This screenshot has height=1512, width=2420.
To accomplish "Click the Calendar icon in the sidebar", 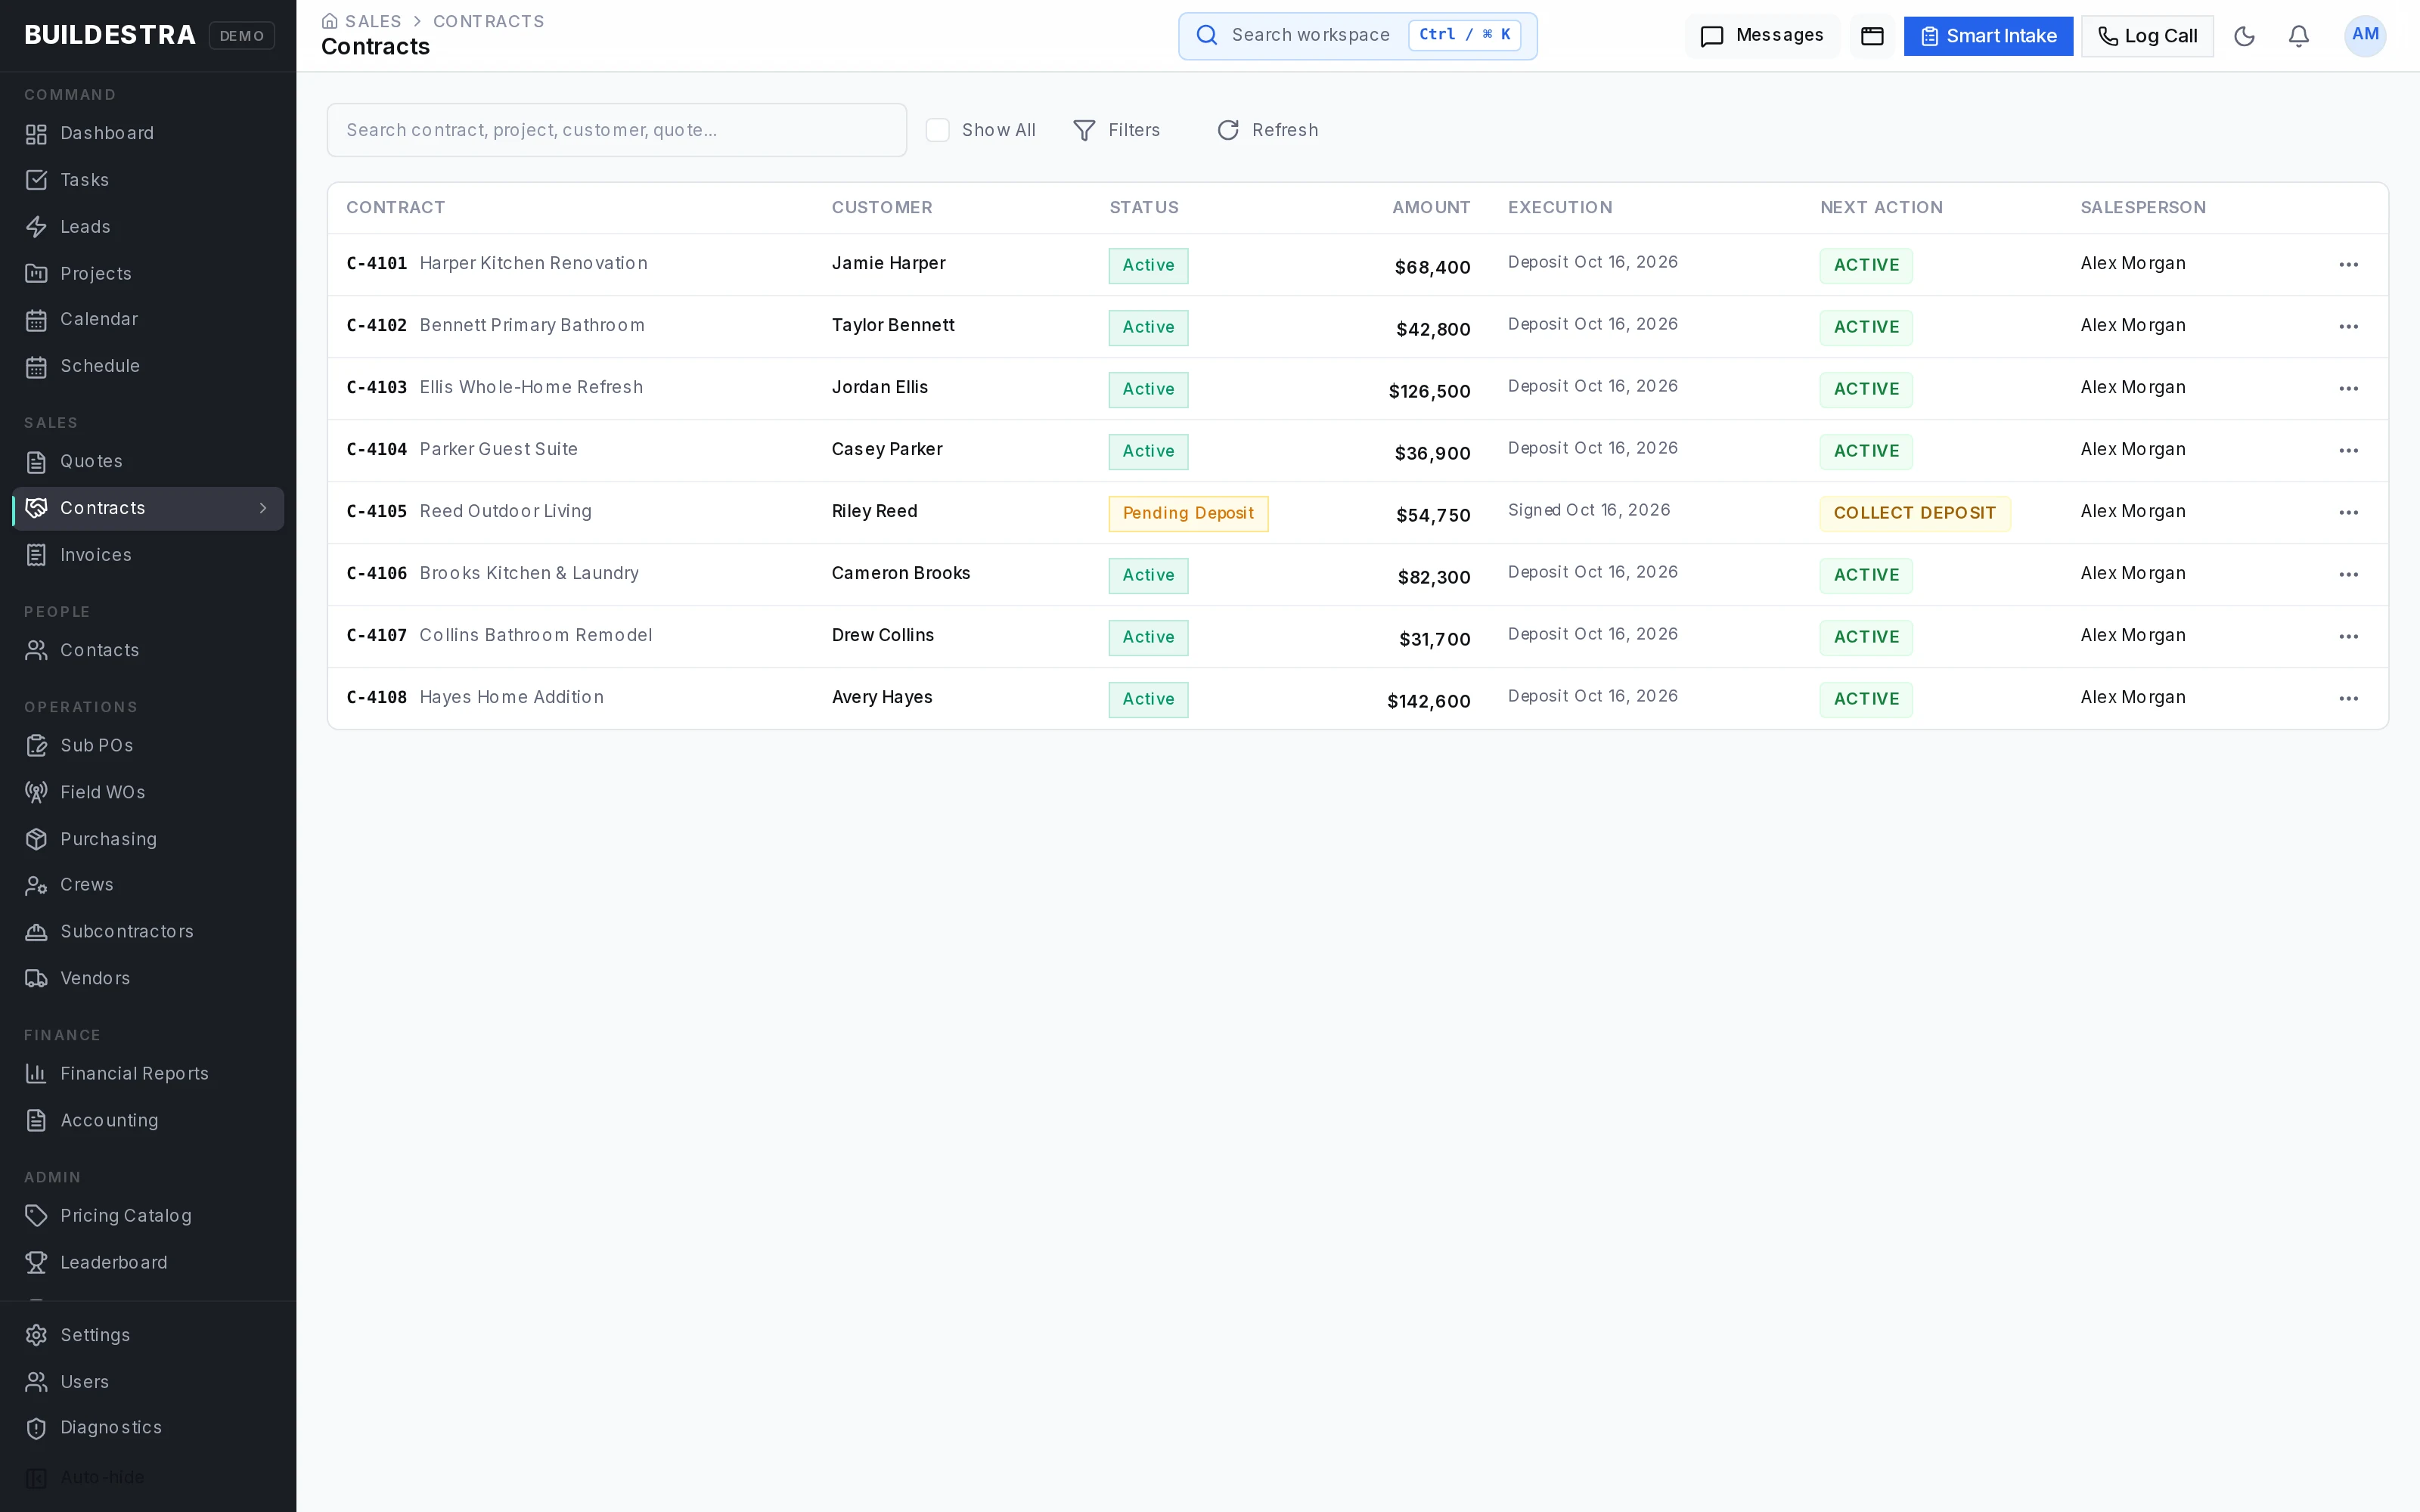I will (36, 320).
